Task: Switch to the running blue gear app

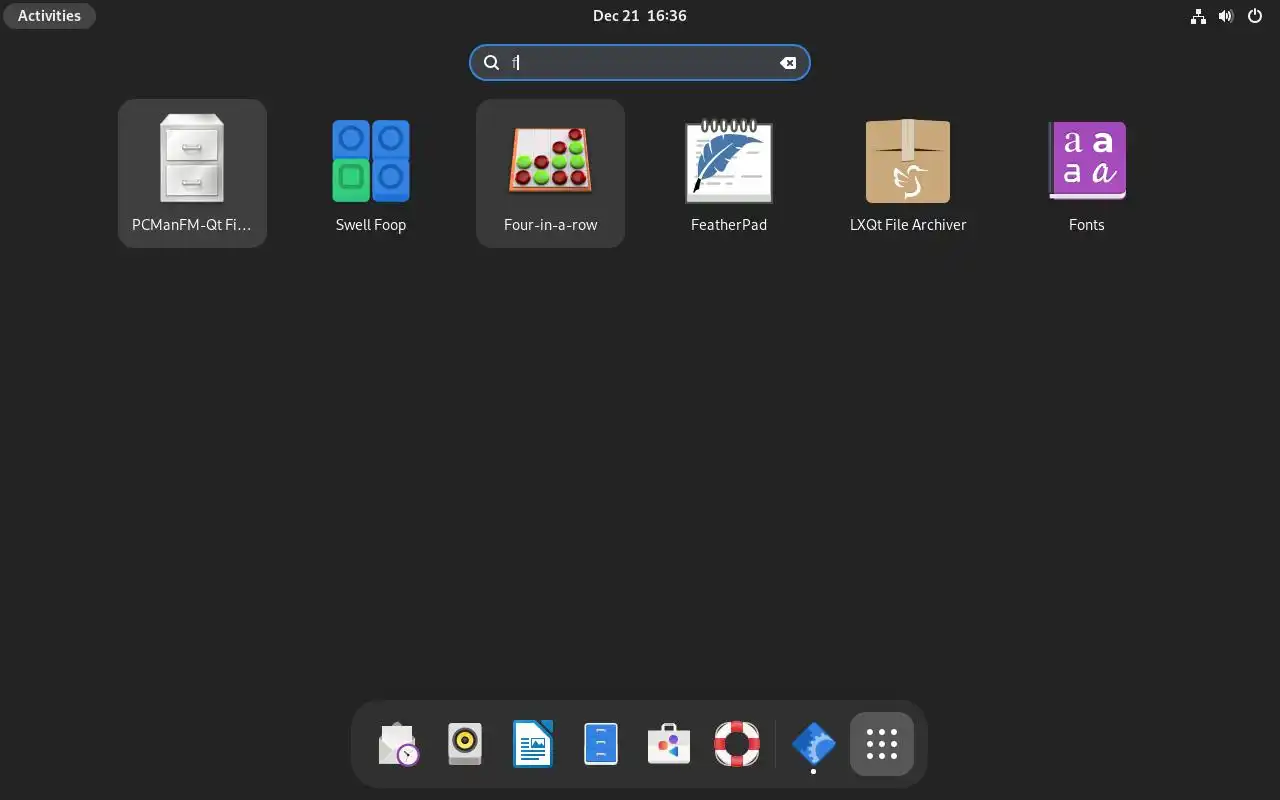Action: tap(813, 744)
